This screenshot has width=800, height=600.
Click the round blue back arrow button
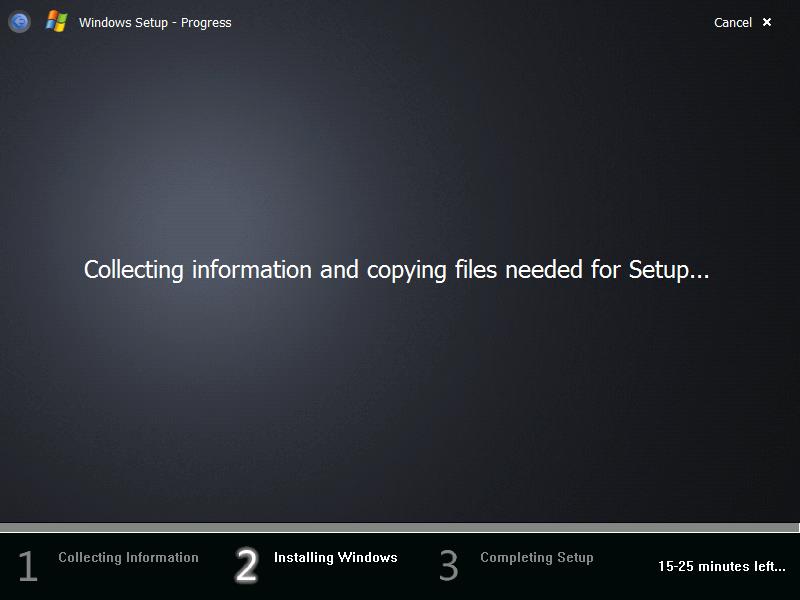[x=19, y=22]
